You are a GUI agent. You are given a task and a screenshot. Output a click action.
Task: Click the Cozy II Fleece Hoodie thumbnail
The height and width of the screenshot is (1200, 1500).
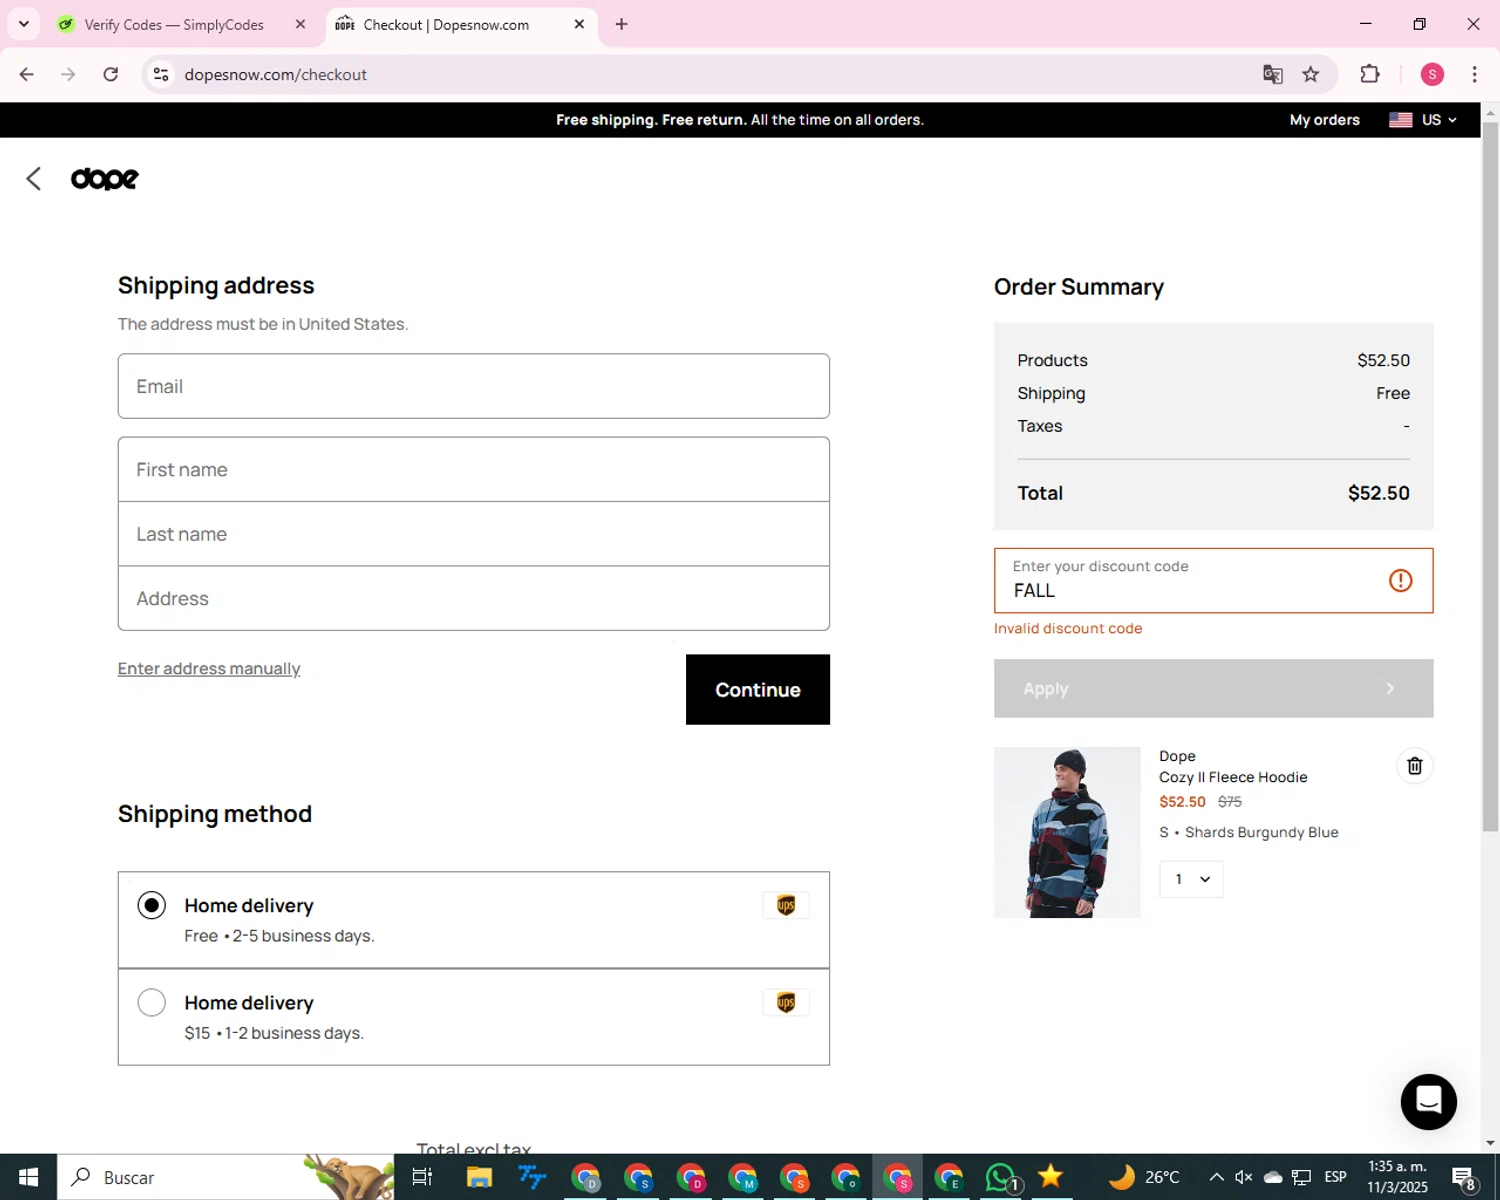tap(1067, 832)
